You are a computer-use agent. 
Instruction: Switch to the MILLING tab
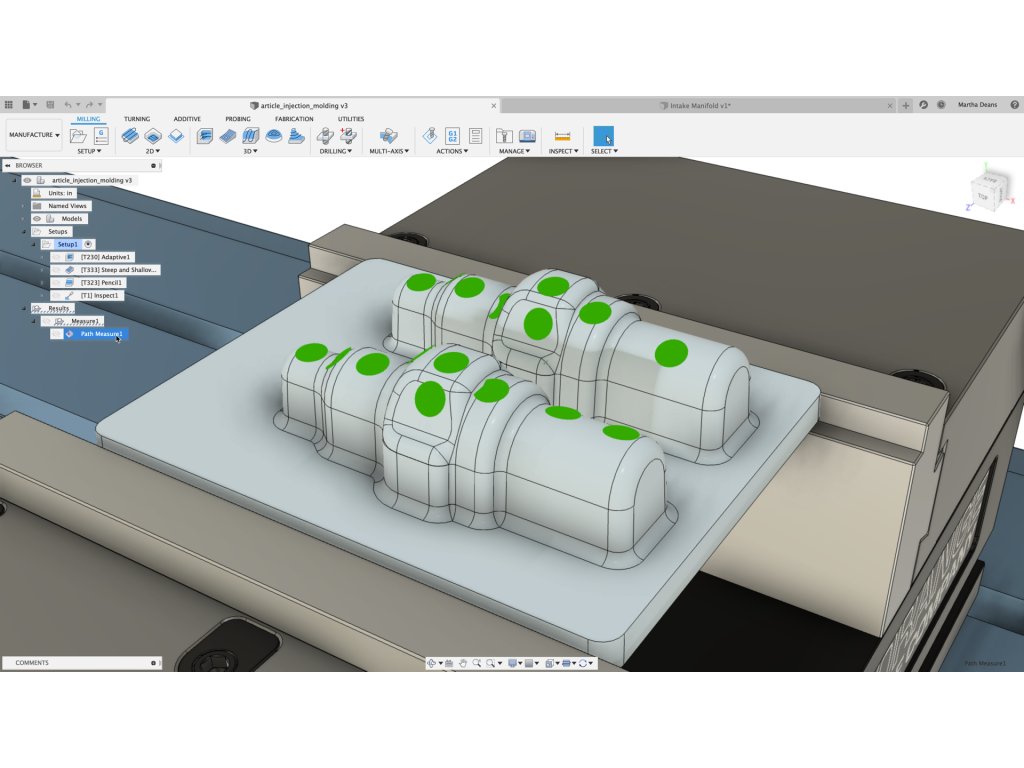[88, 119]
